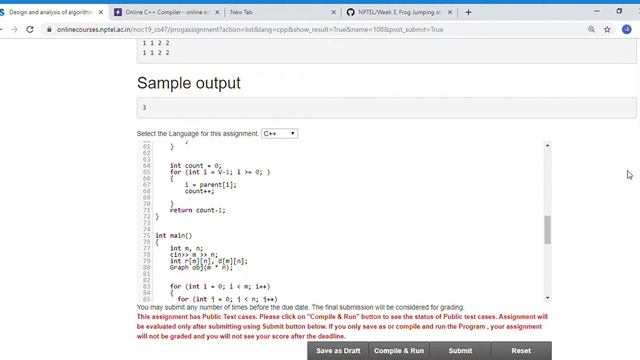Click the code editor scrollbar down arrow
The height and width of the screenshot is (360, 640).
coord(547,298)
